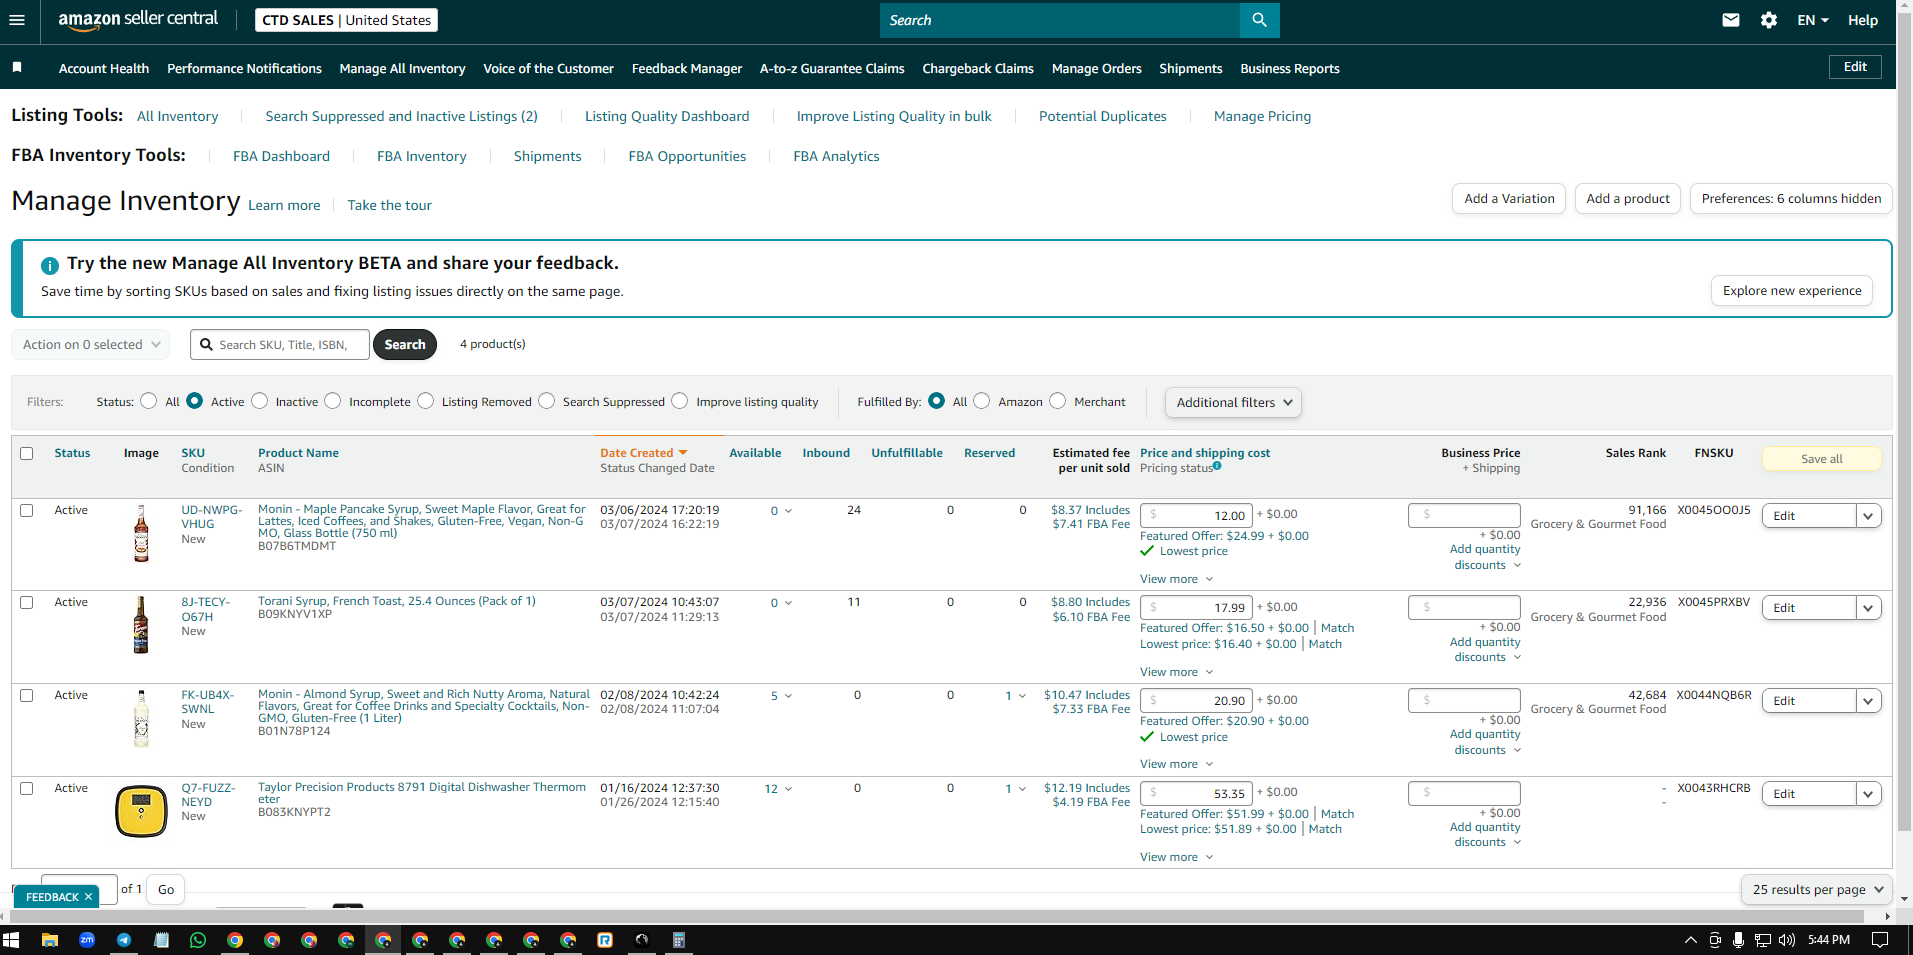
Task: Expand View more for Torani Syrup row
Action: click(1176, 672)
